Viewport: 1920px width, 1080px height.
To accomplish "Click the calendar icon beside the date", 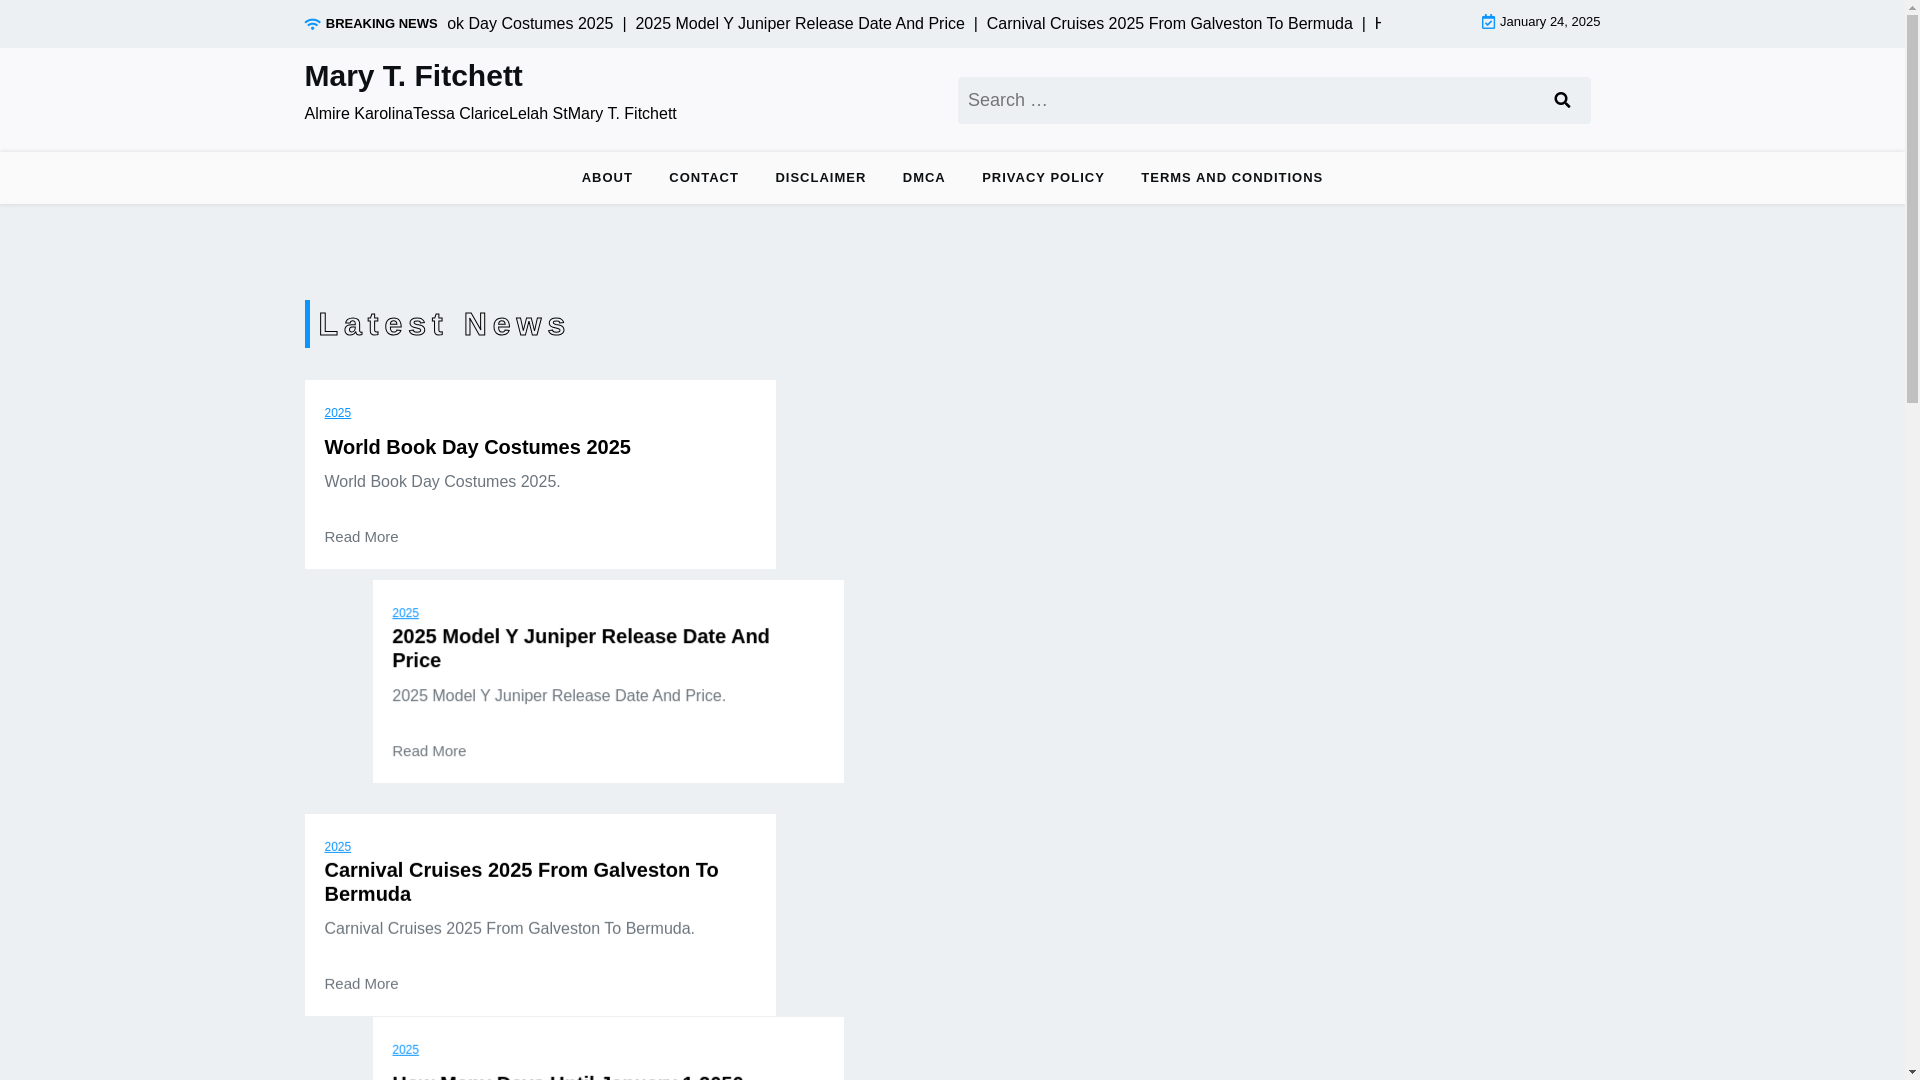I will [x=1488, y=22].
